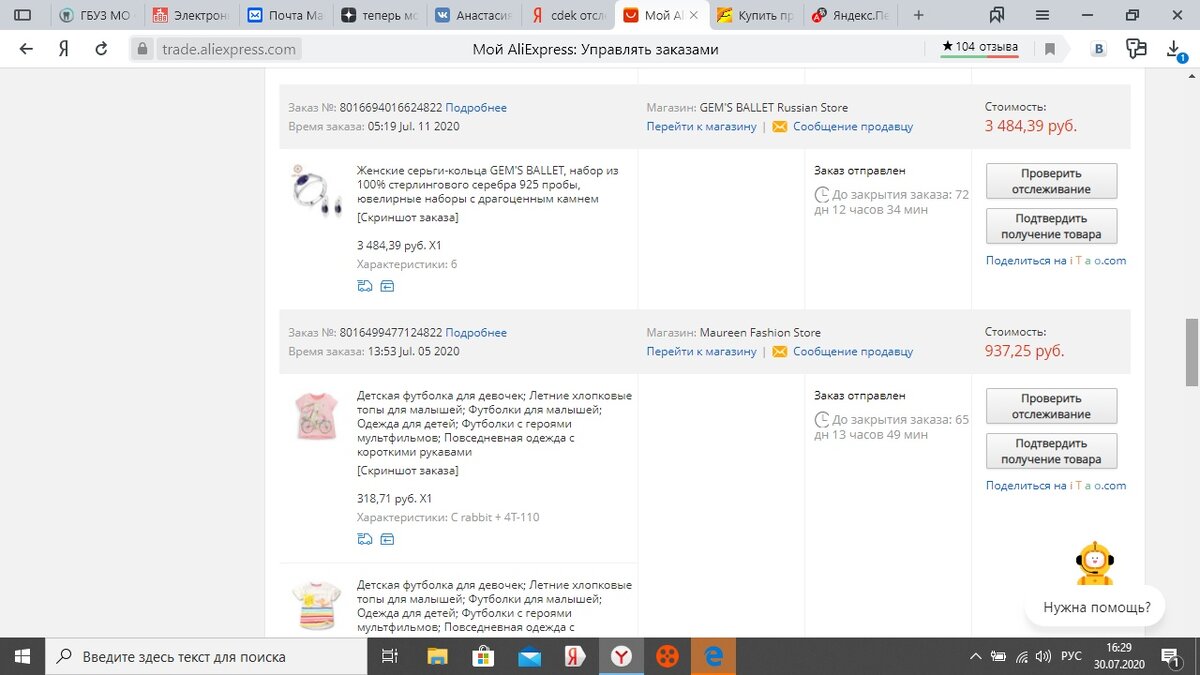Open the VK extension icon
This screenshot has height=675, width=1200.
pos(1100,49)
